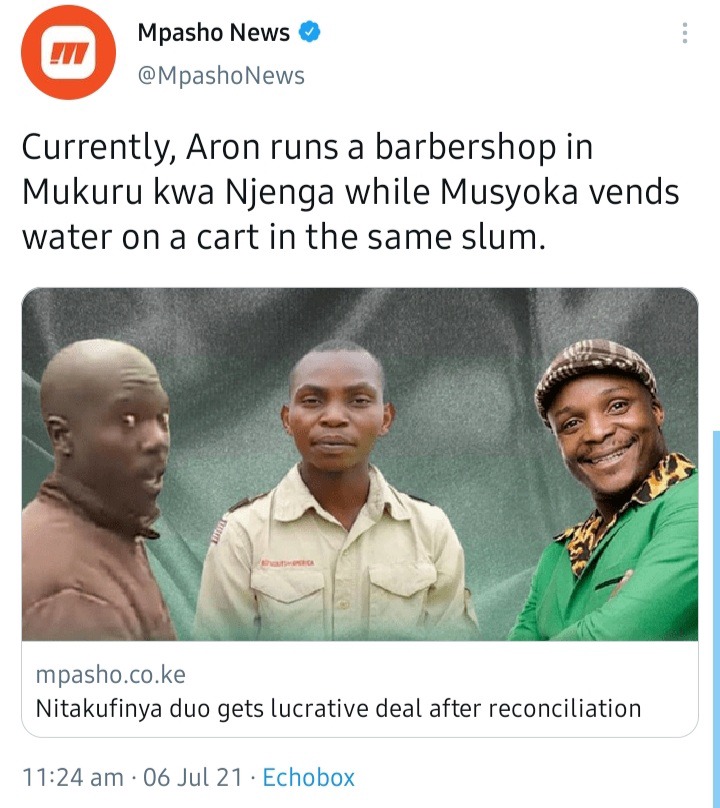Click the 06 Jul 21 date
720x808 pixels.
pos(192,778)
